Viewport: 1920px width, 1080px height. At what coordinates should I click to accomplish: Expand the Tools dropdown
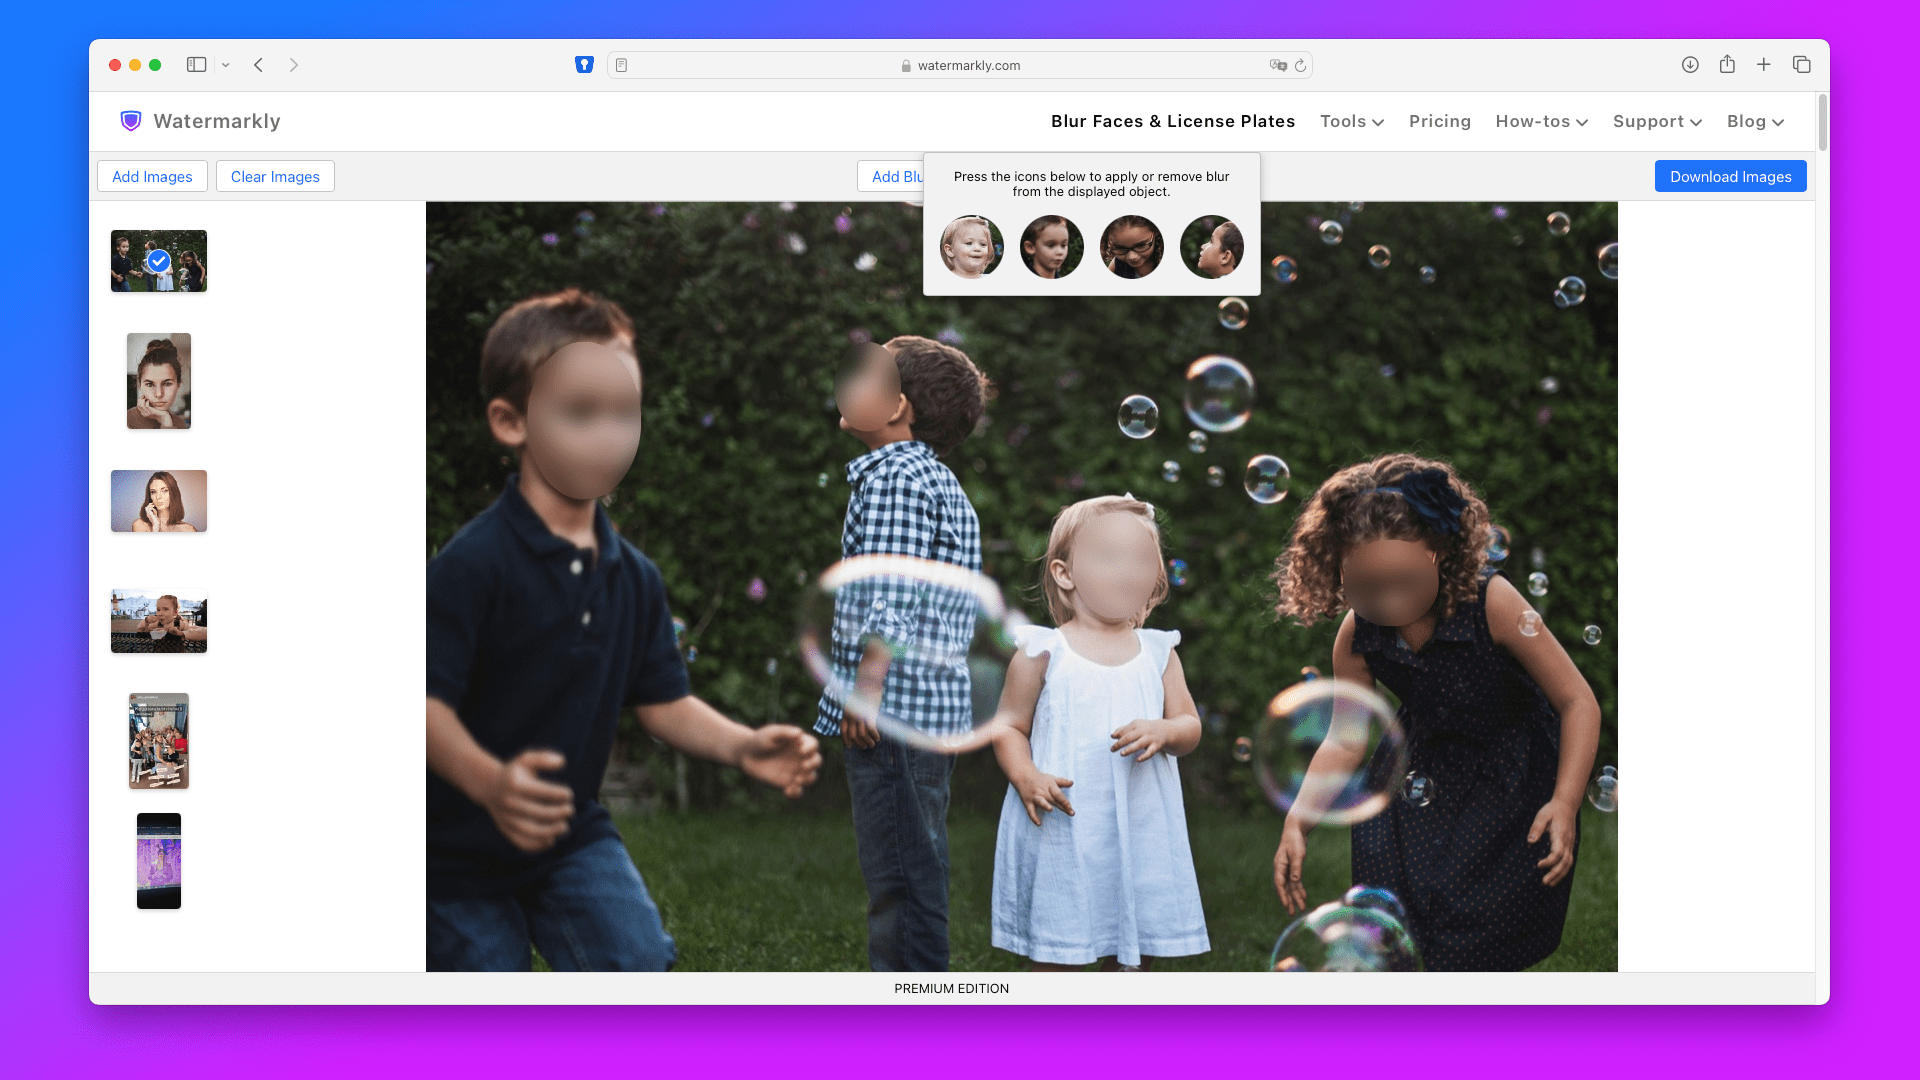[1350, 121]
